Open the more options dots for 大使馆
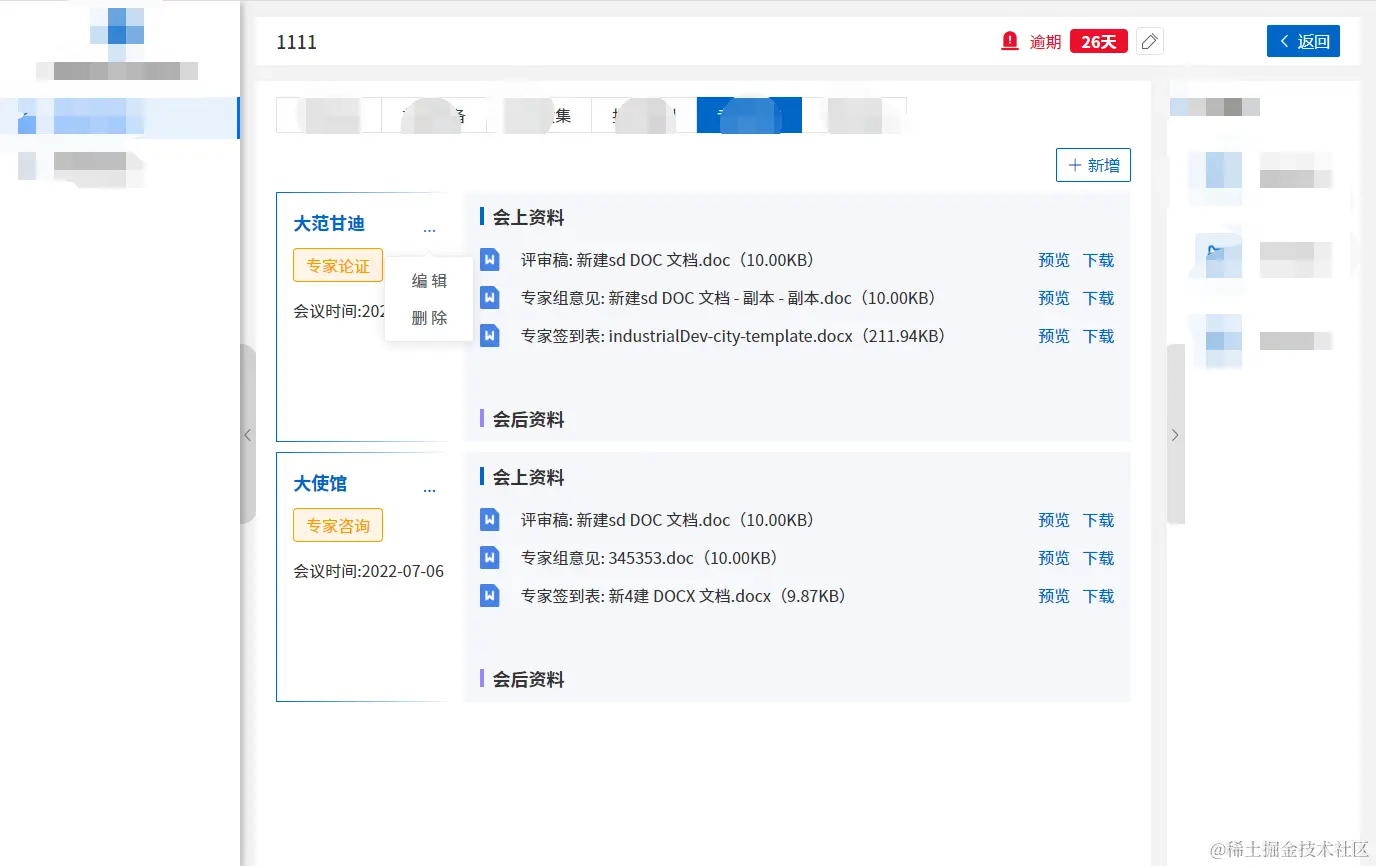Viewport: 1376px width, 866px height. [429, 490]
